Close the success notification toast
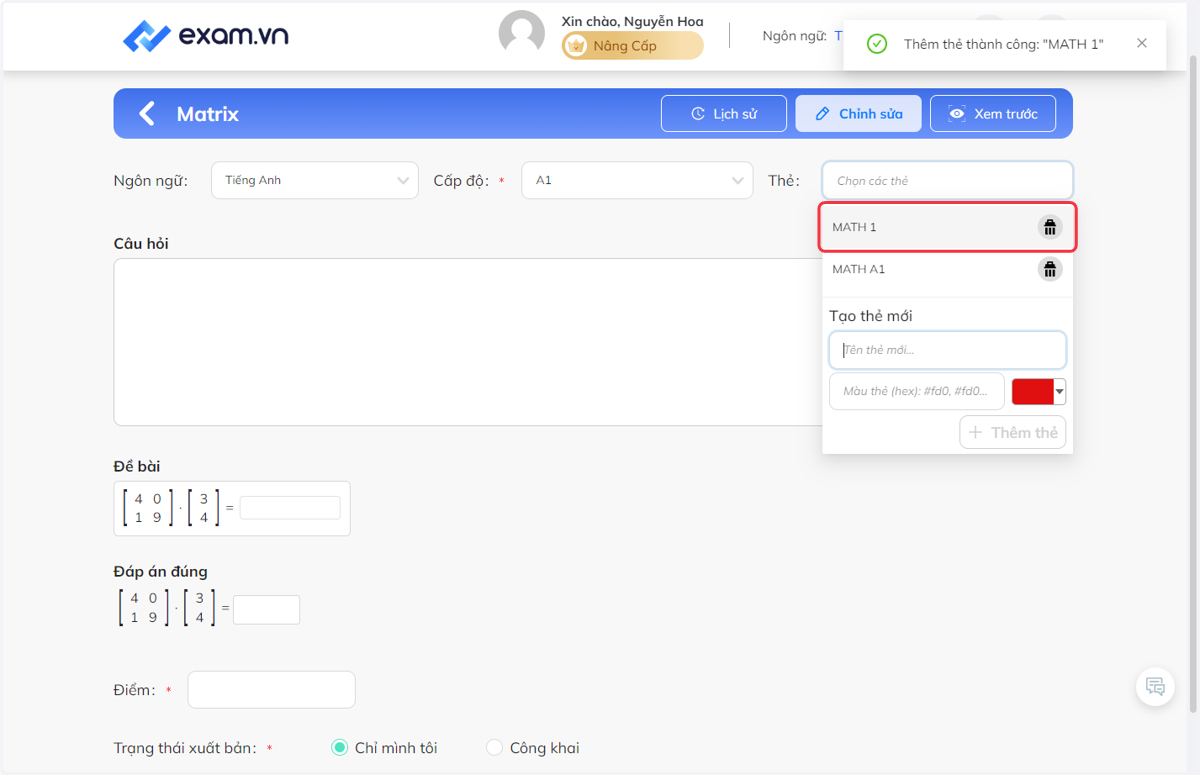This screenshot has width=1200, height=775. (x=1142, y=43)
